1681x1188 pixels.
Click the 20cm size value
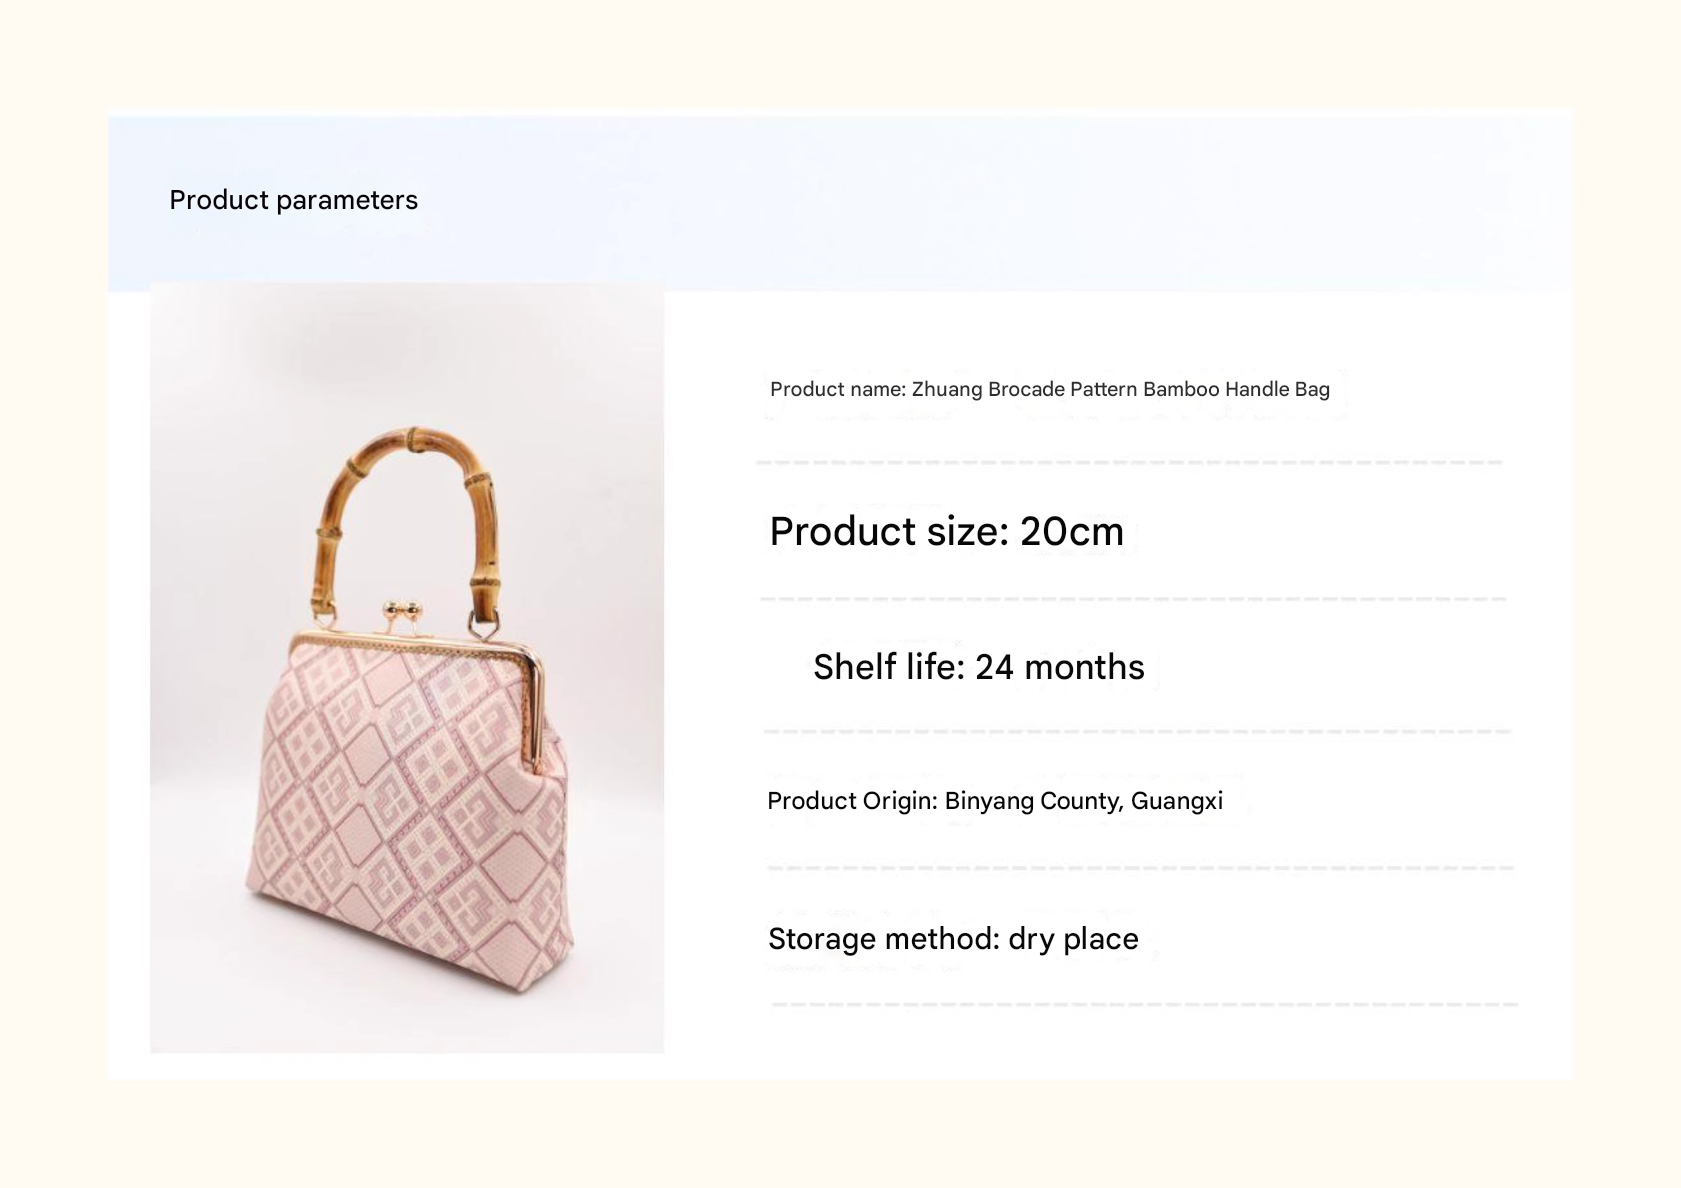point(1072,531)
